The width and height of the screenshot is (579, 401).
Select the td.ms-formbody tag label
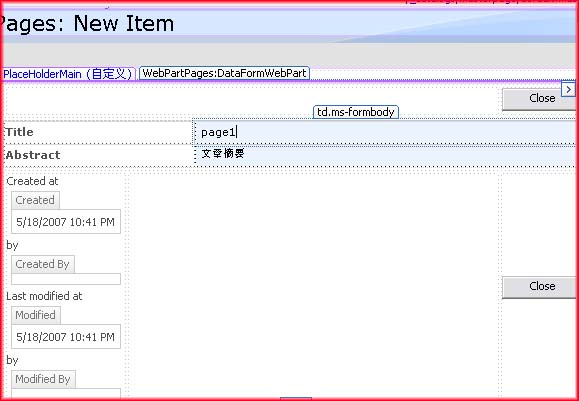click(x=356, y=112)
